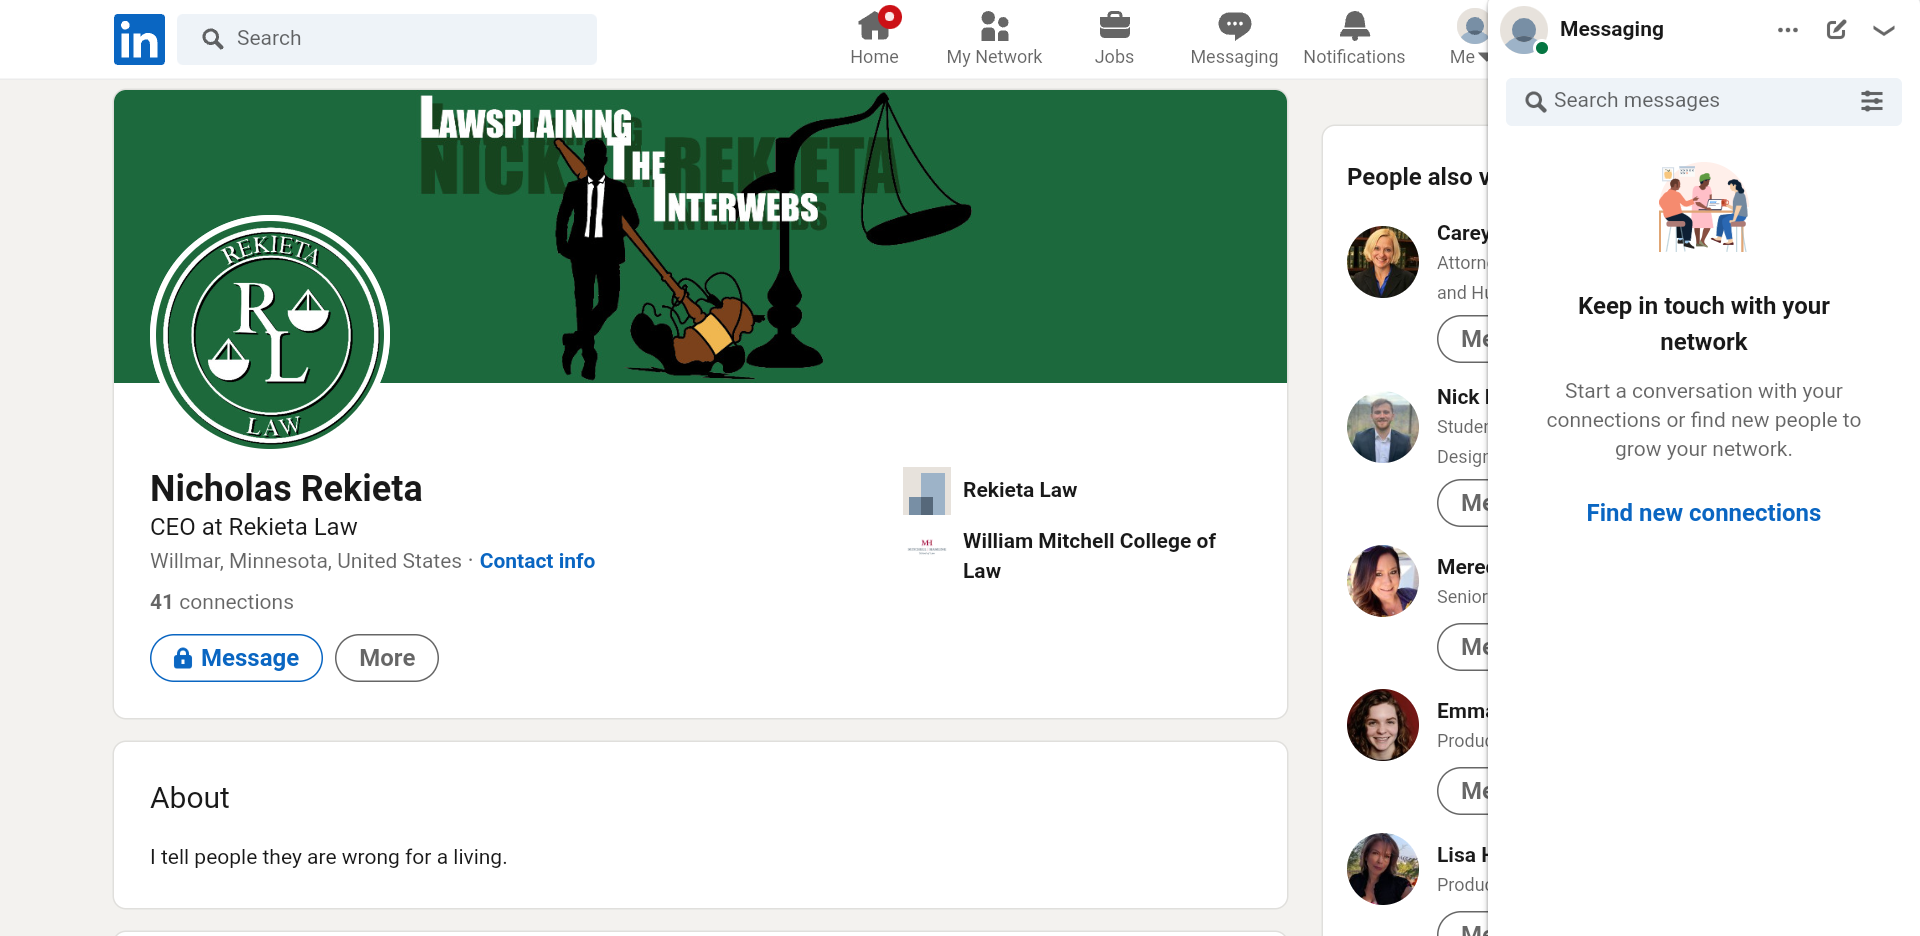Image resolution: width=1920 pixels, height=936 pixels.
Task: Open Lisa's profile photo in sidebar
Action: coord(1383,869)
